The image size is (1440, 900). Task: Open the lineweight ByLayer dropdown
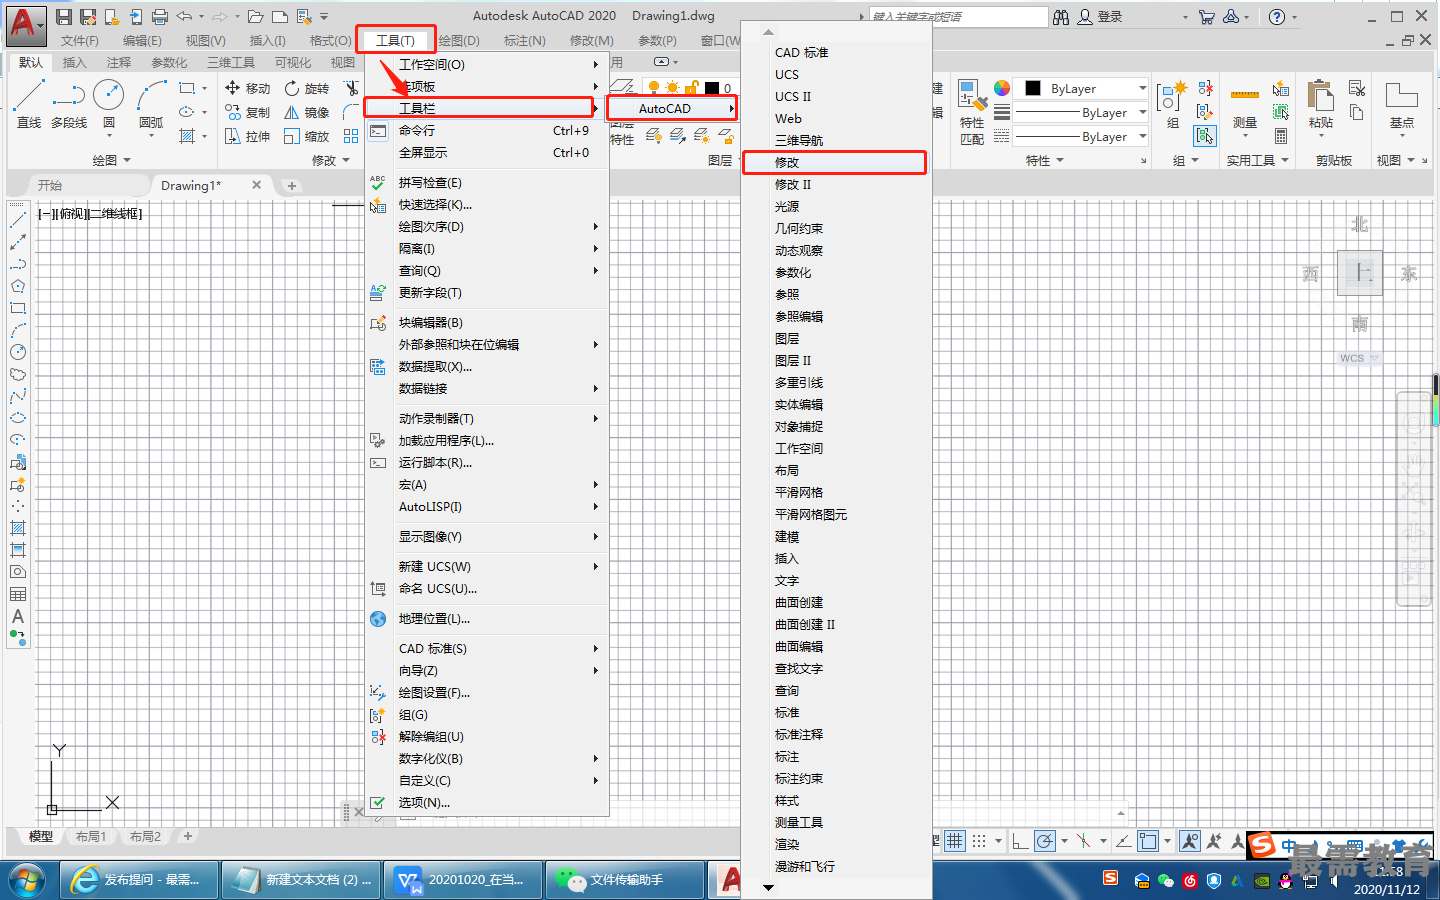(x=1080, y=113)
